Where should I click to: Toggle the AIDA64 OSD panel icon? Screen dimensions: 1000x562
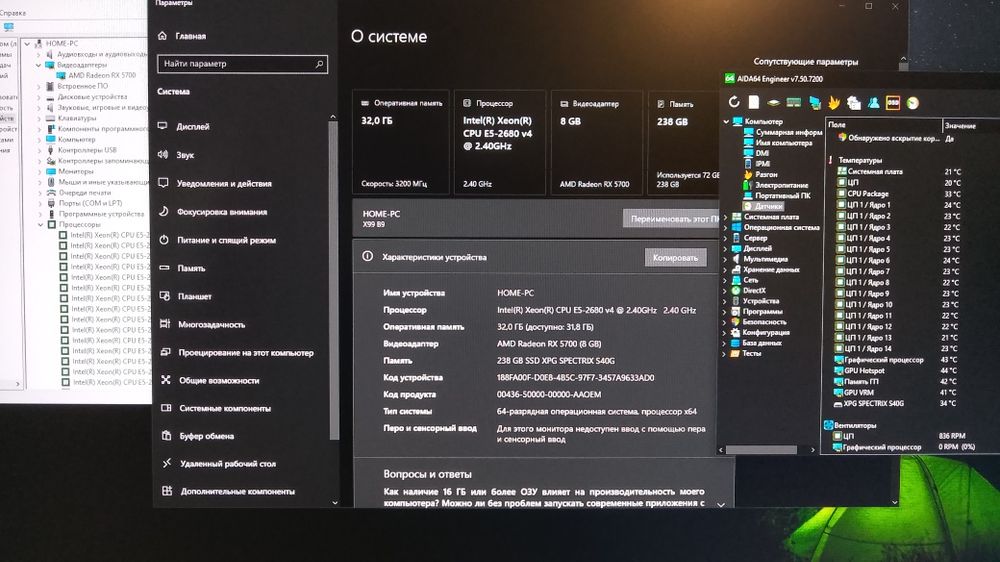click(893, 103)
